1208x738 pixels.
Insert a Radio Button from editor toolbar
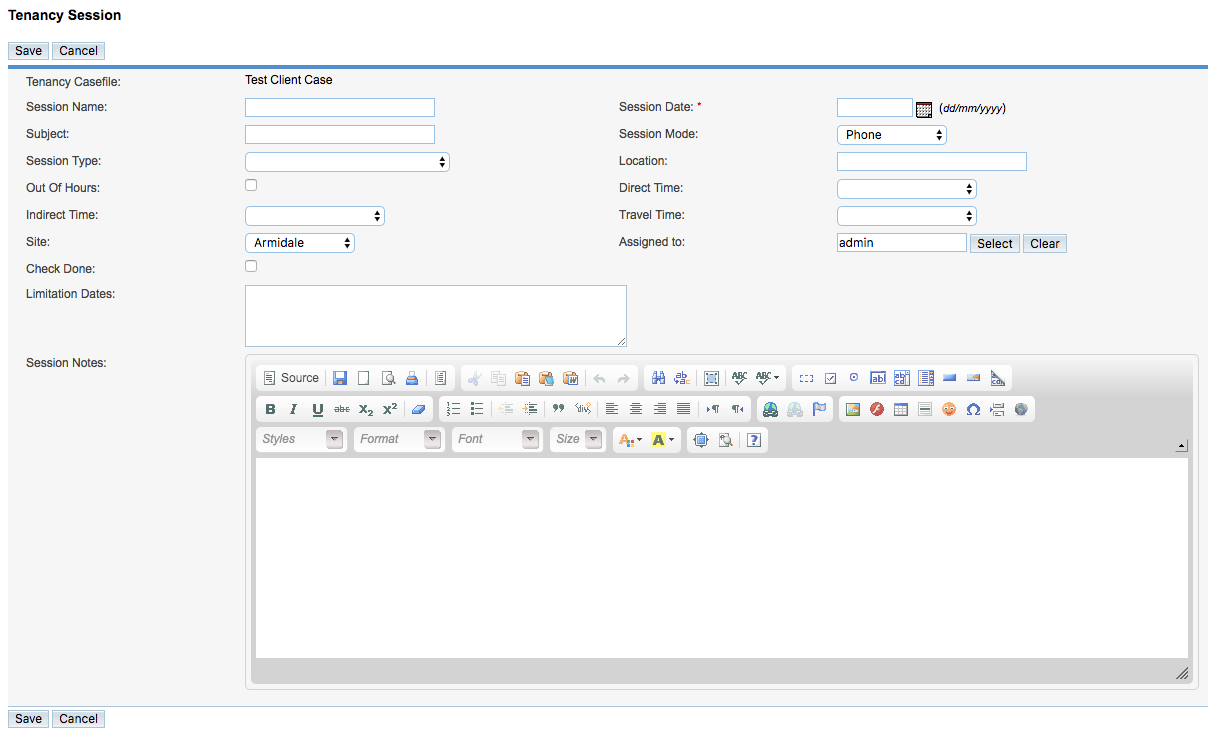pos(854,378)
